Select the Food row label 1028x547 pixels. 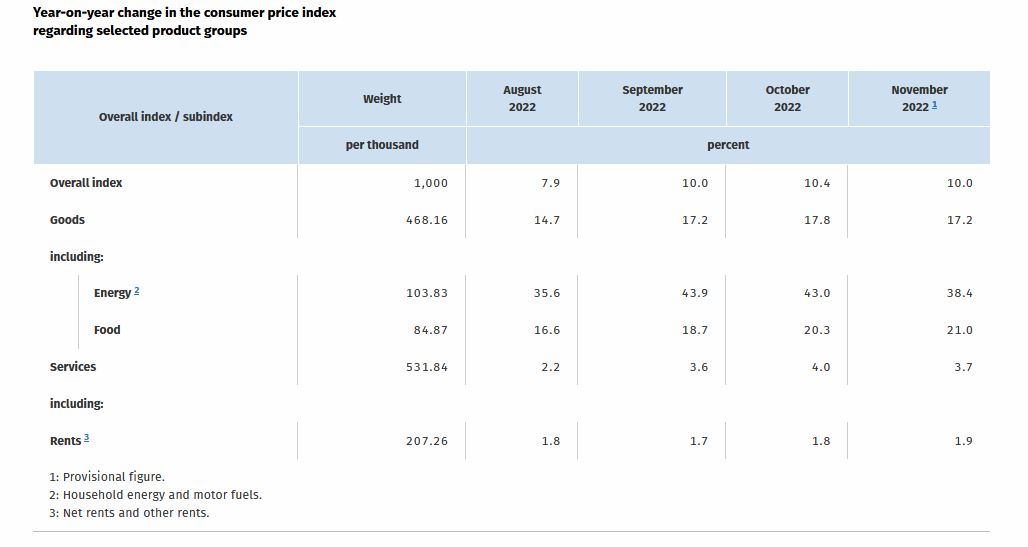[x=107, y=330]
